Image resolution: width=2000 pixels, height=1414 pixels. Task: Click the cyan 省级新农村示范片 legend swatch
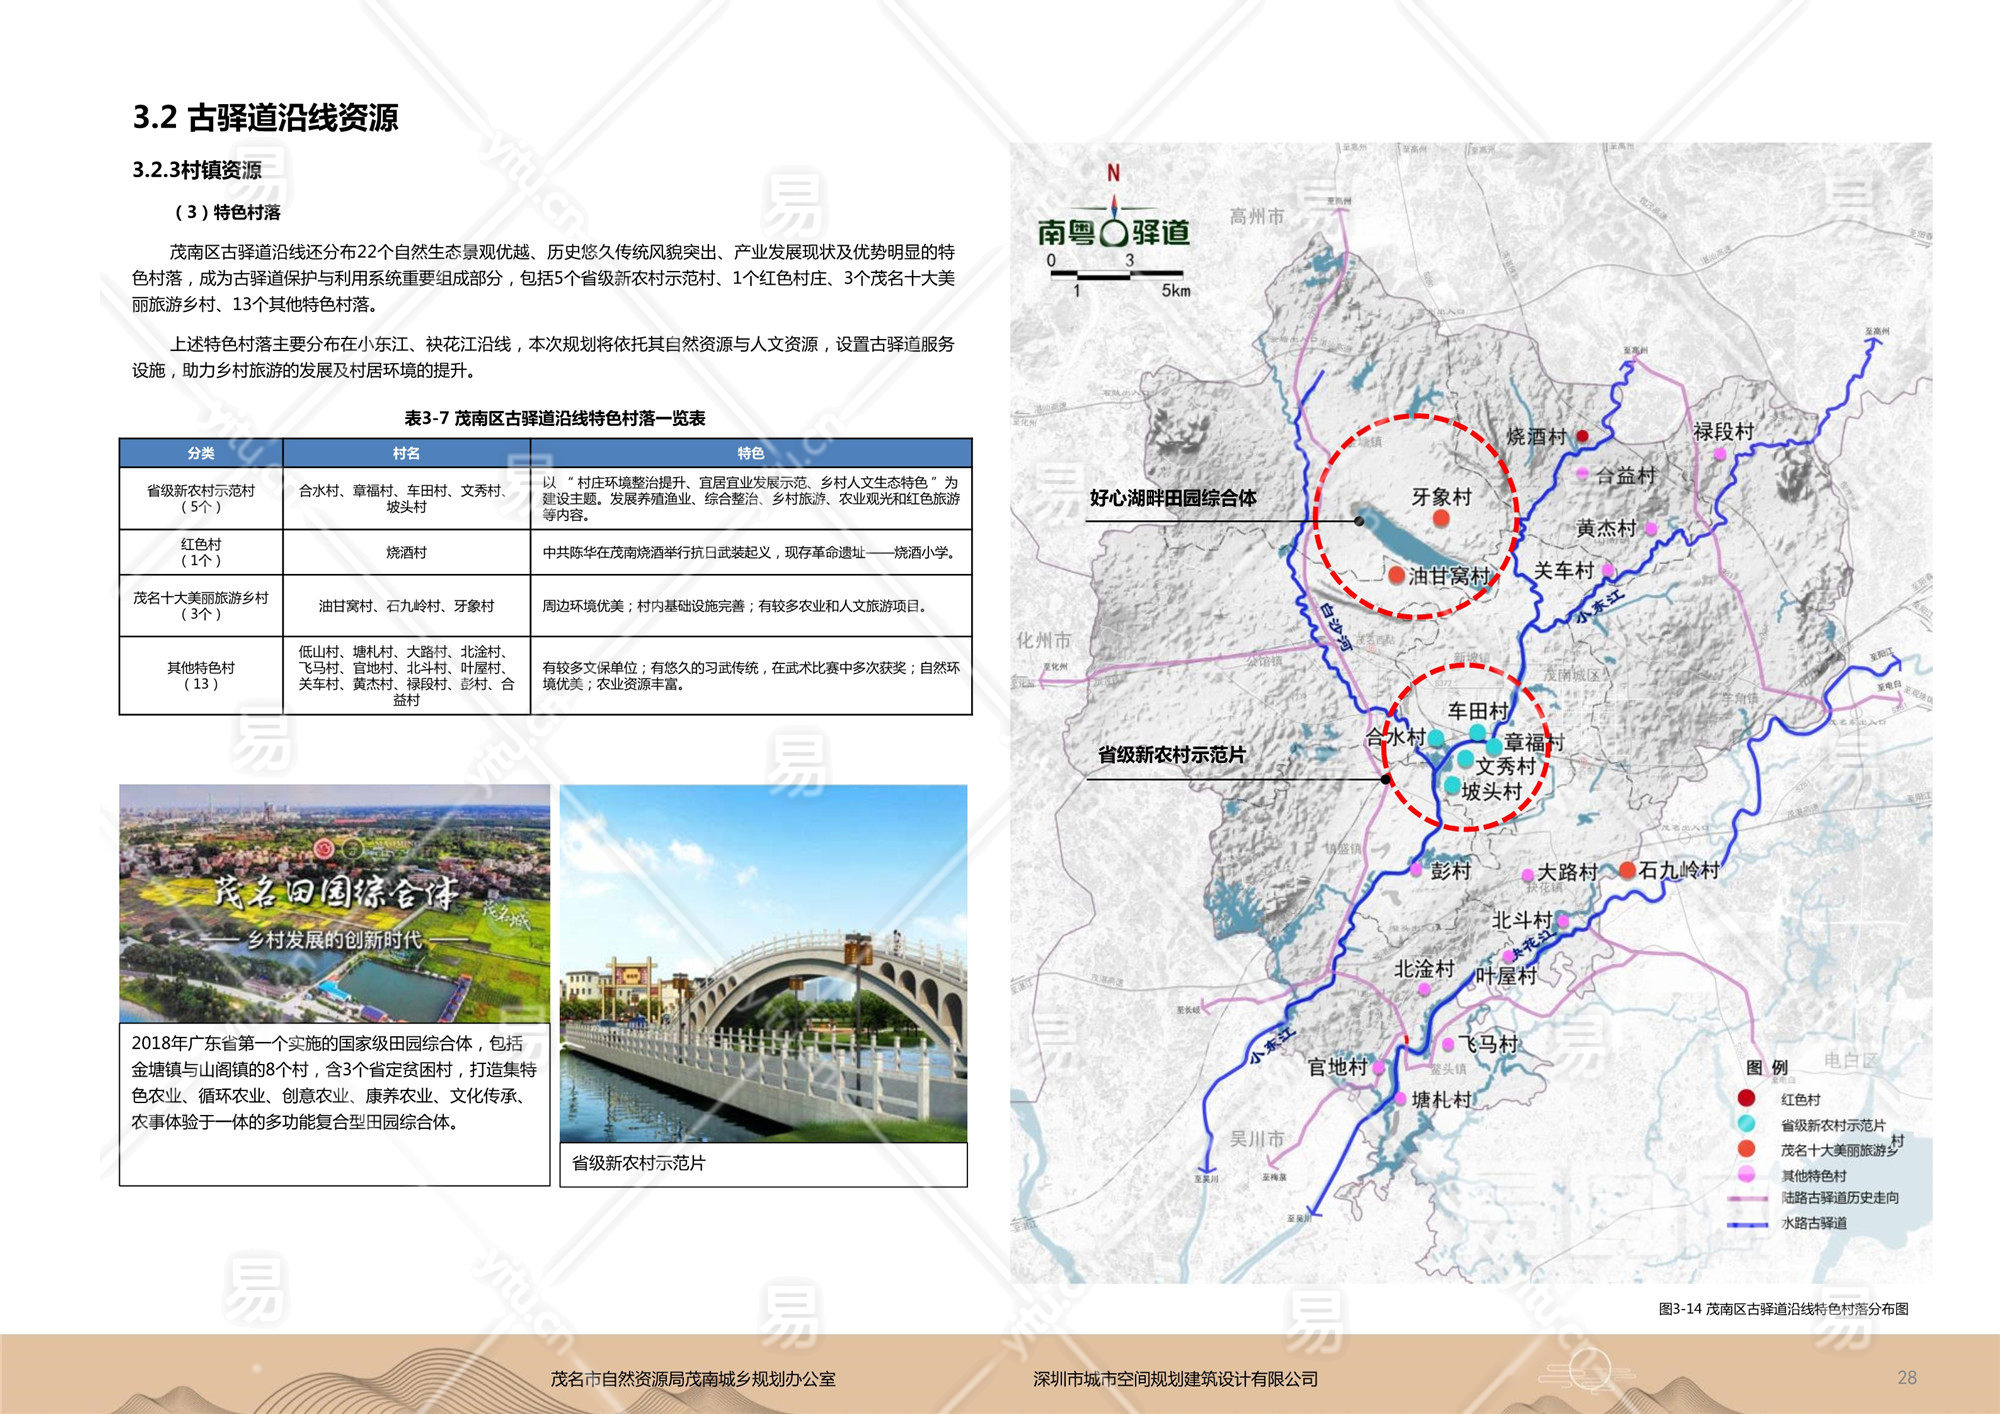[1746, 1124]
